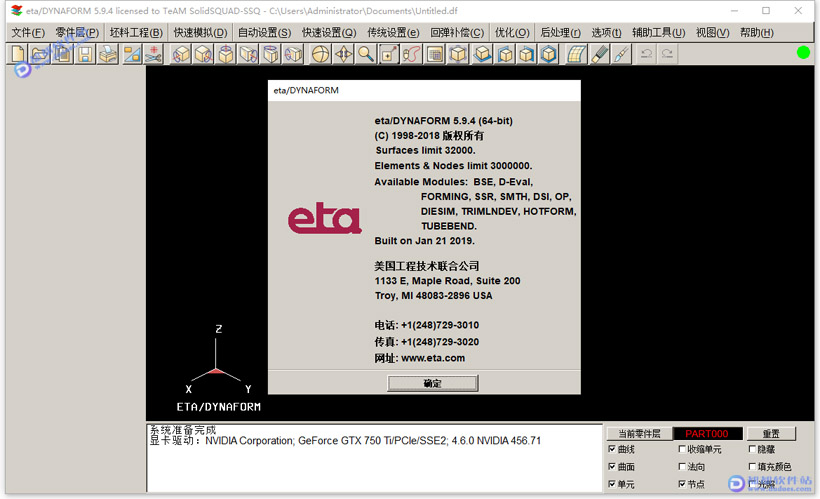820x499 pixels.
Task: Open the 文件(F) menu
Action: click(x=28, y=32)
